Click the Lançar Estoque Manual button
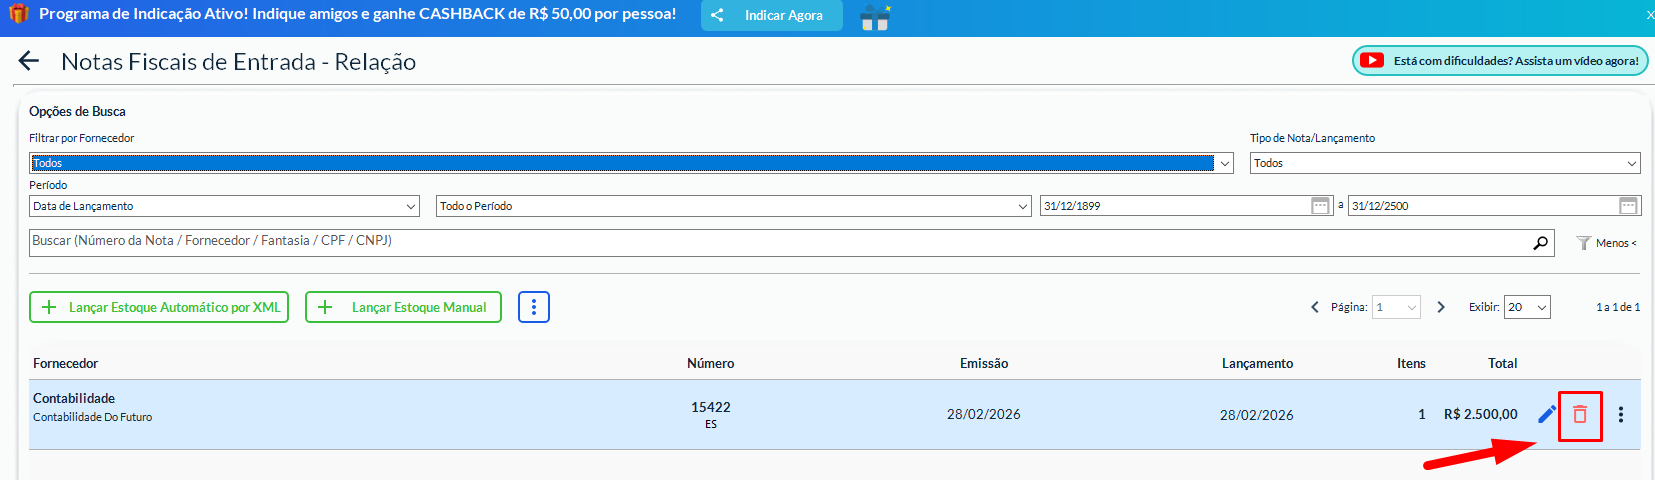The height and width of the screenshot is (480, 1655). (403, 307)
